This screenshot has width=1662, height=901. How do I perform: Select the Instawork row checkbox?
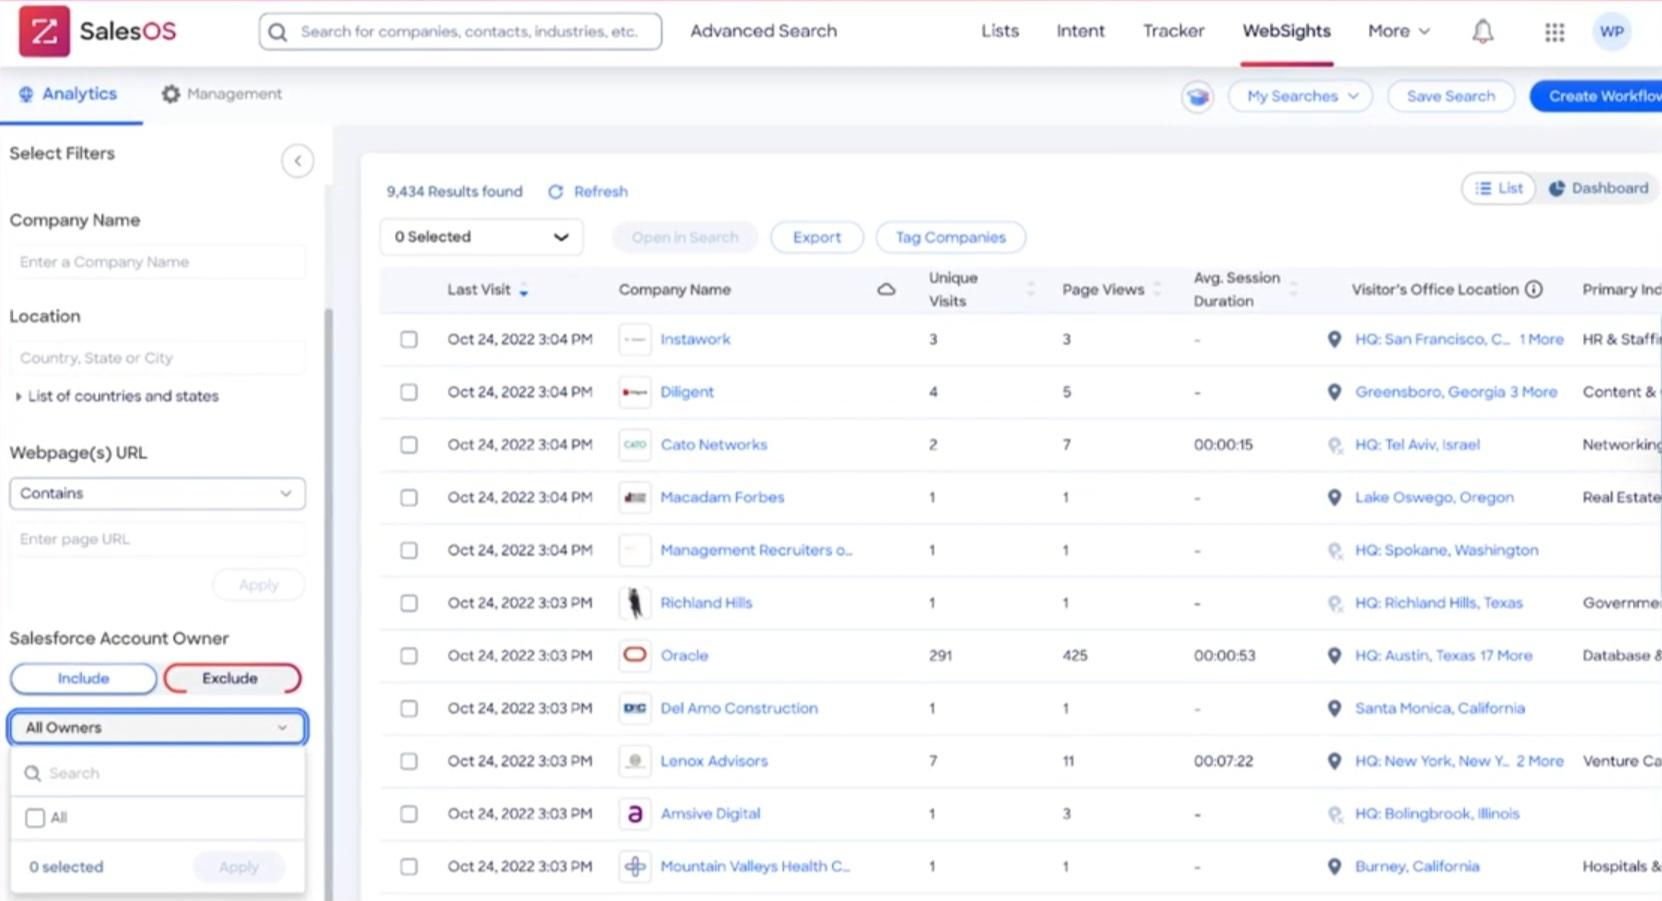click(409, 339)
